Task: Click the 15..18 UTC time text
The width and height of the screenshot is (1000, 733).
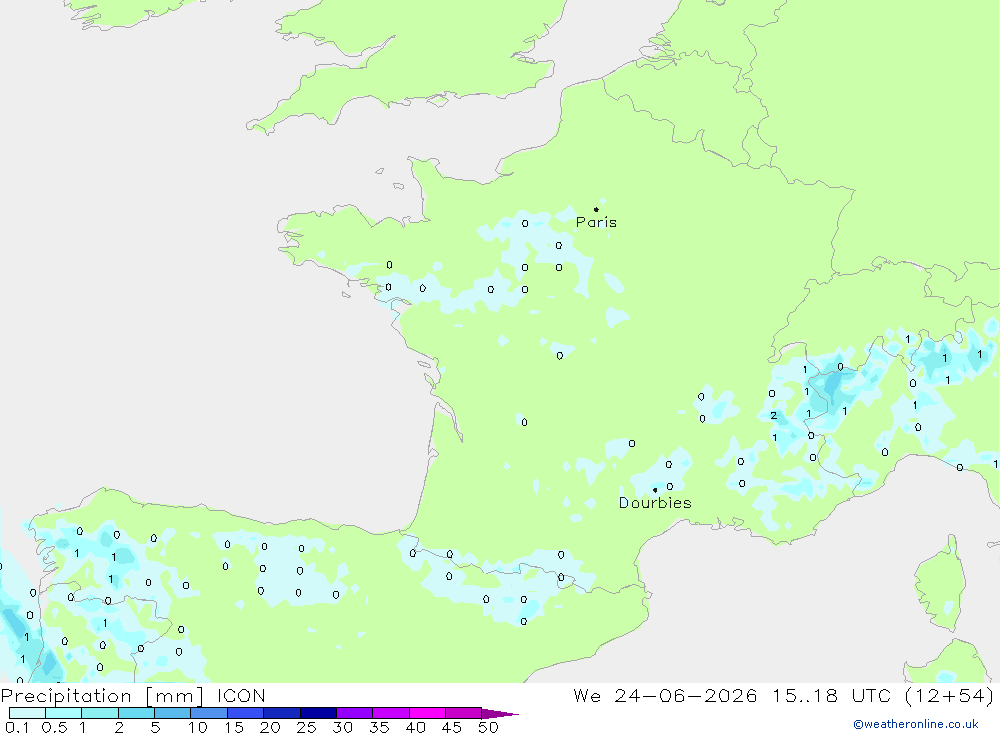Action: point(831,695)
